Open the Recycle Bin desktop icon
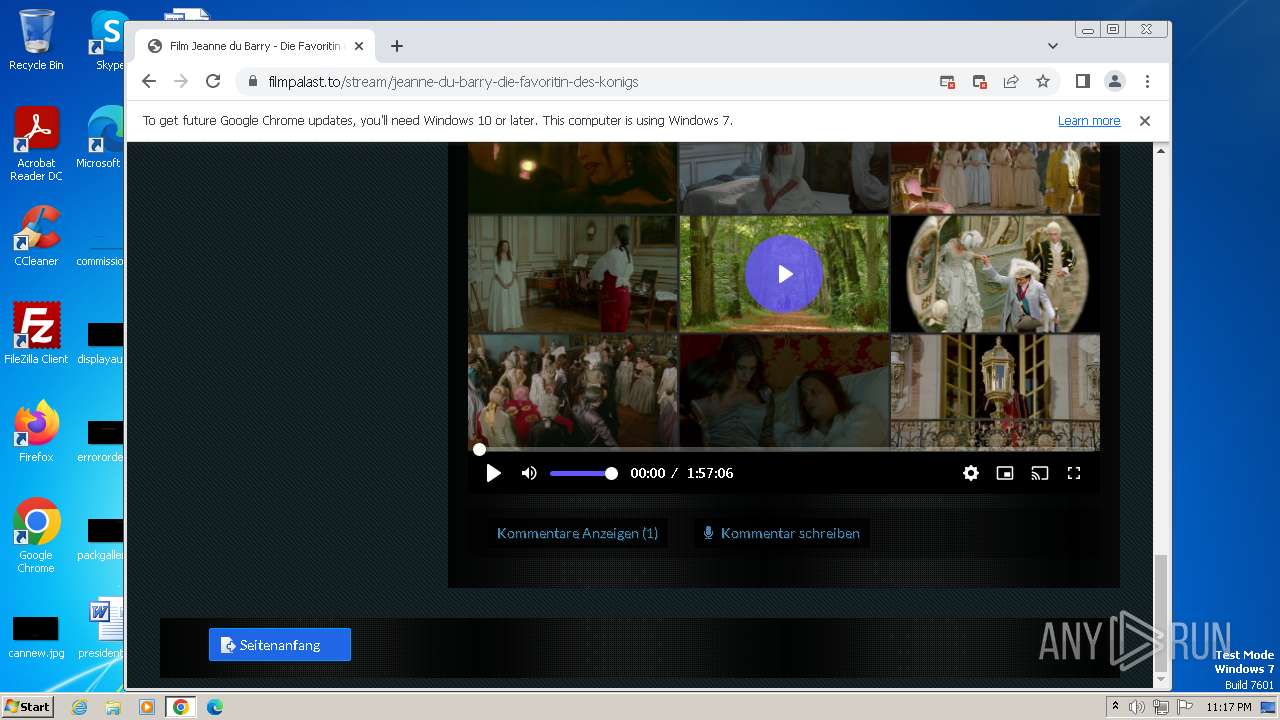This screenshot has height=720, width=1280. click(x=36, y=40)
